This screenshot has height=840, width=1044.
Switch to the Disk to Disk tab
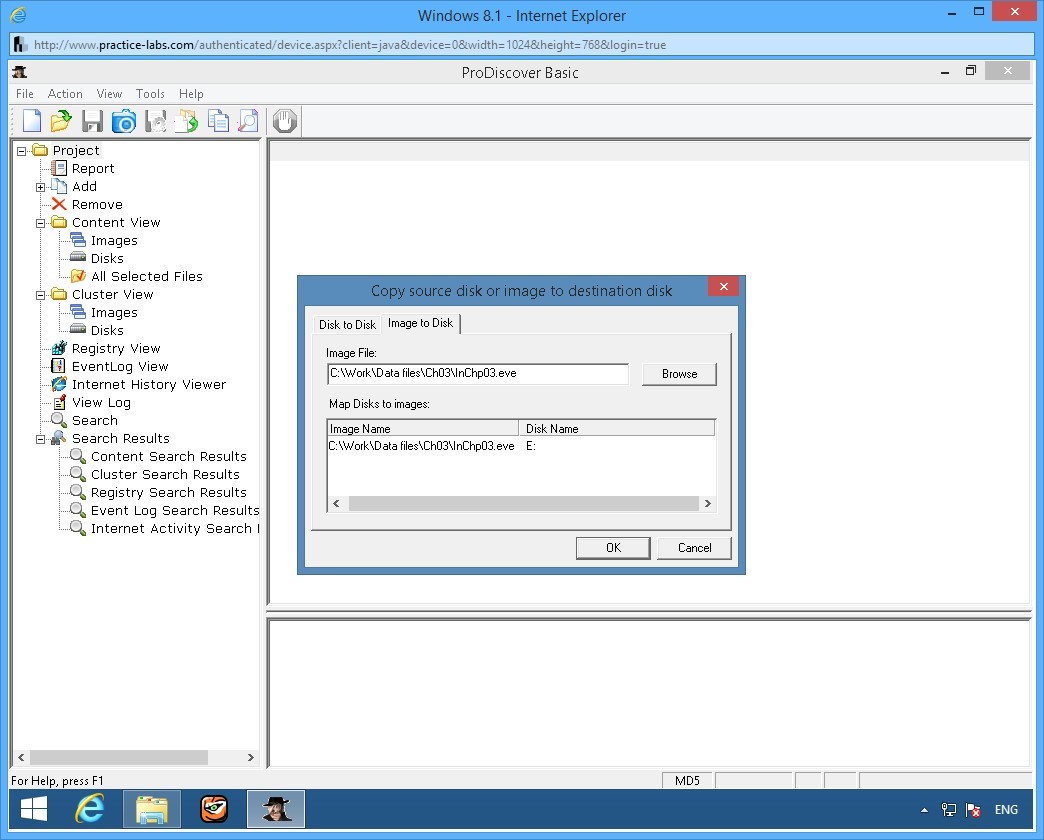pyautogui.click(x=347, y=324)
